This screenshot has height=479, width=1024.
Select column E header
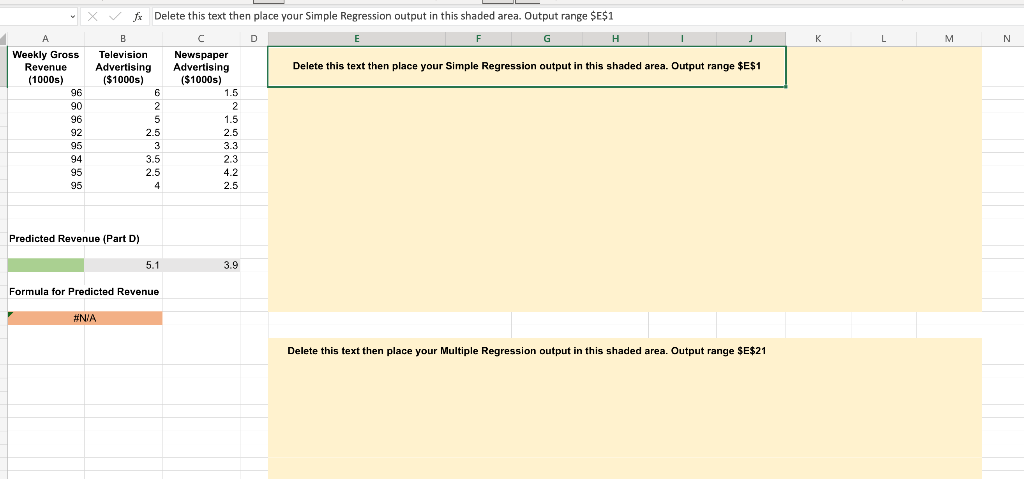pos(357,39)
